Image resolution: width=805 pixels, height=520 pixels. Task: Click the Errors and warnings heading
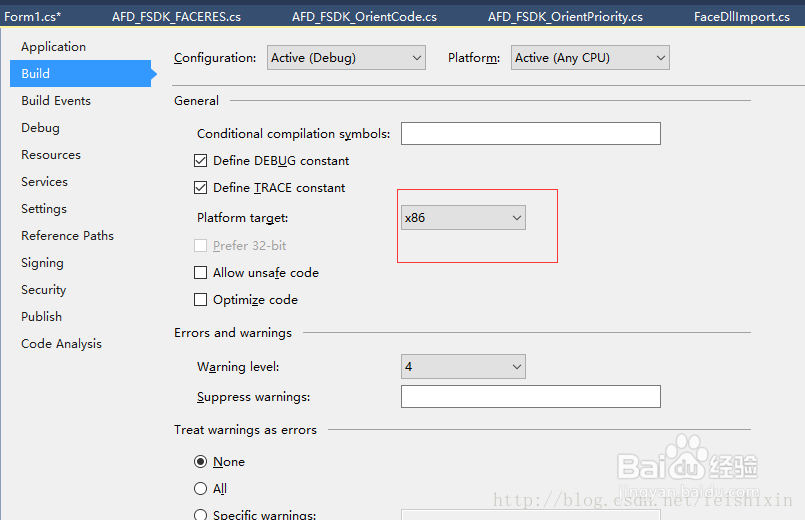[233, 333]
